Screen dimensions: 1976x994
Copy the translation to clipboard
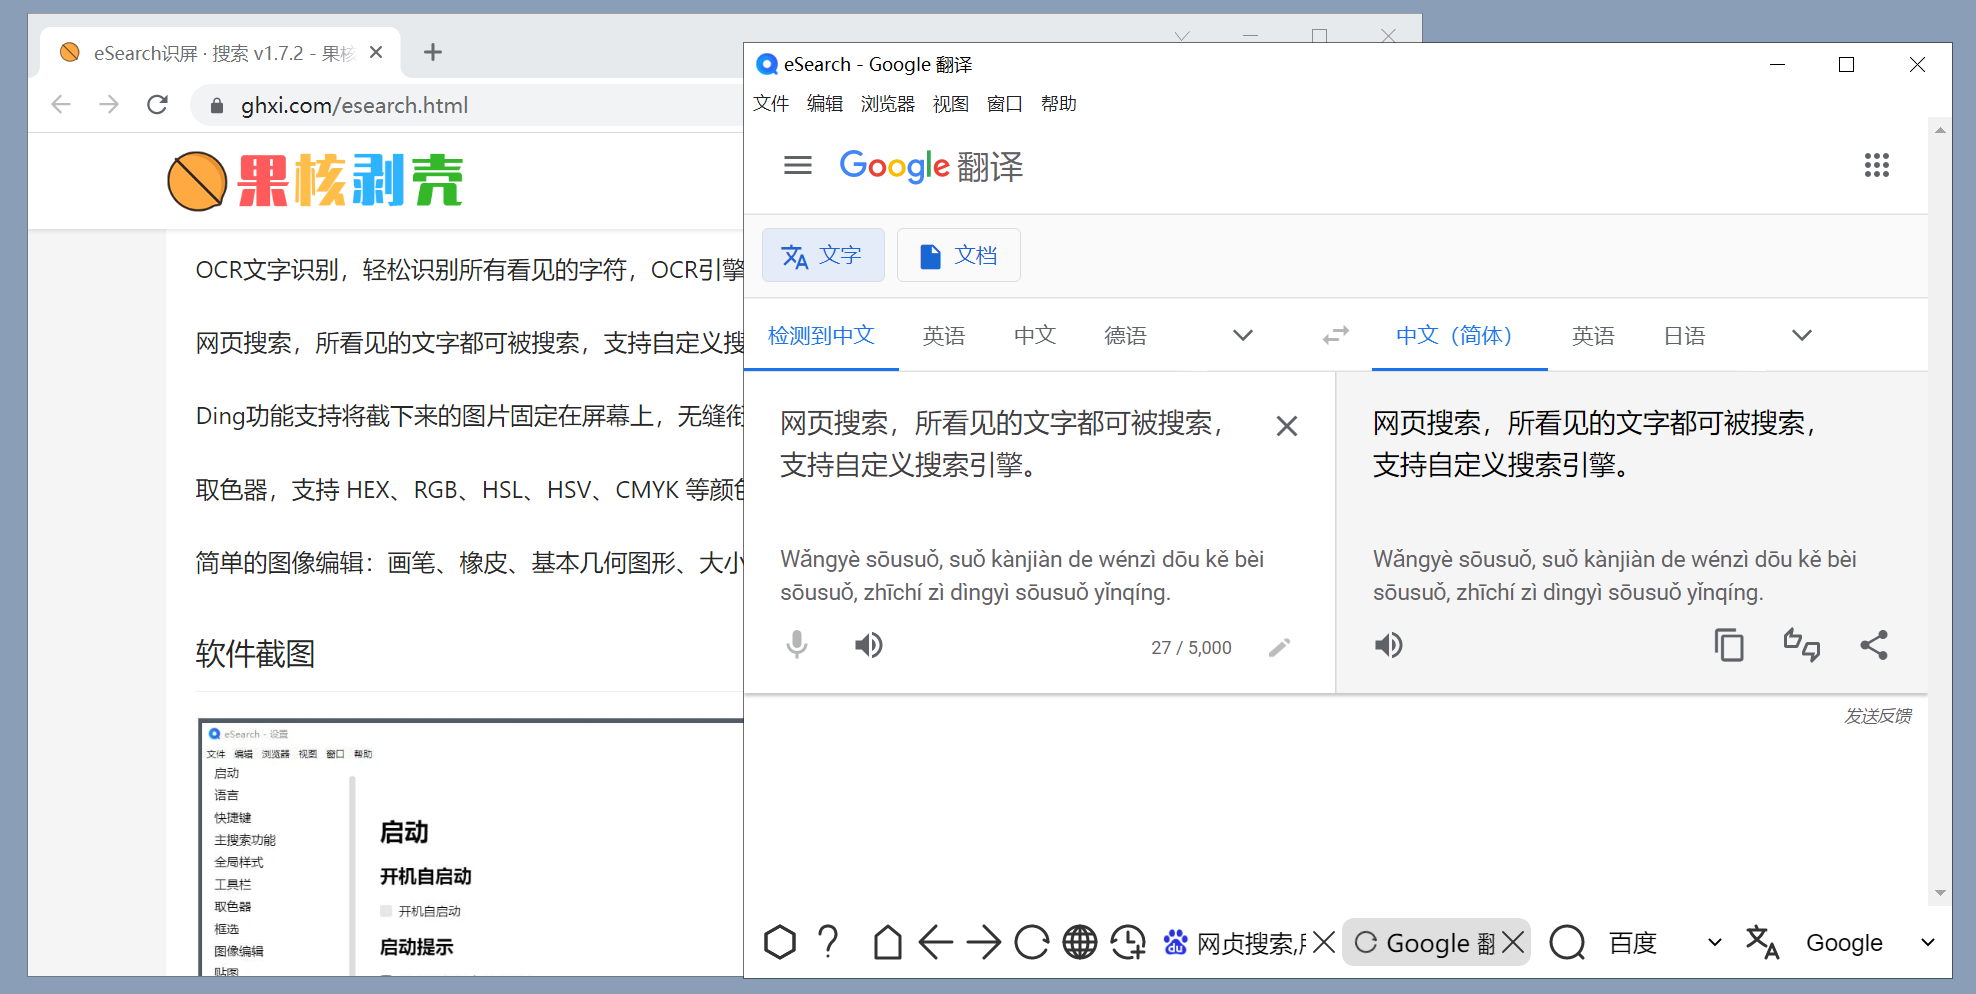coord(1728,645)
